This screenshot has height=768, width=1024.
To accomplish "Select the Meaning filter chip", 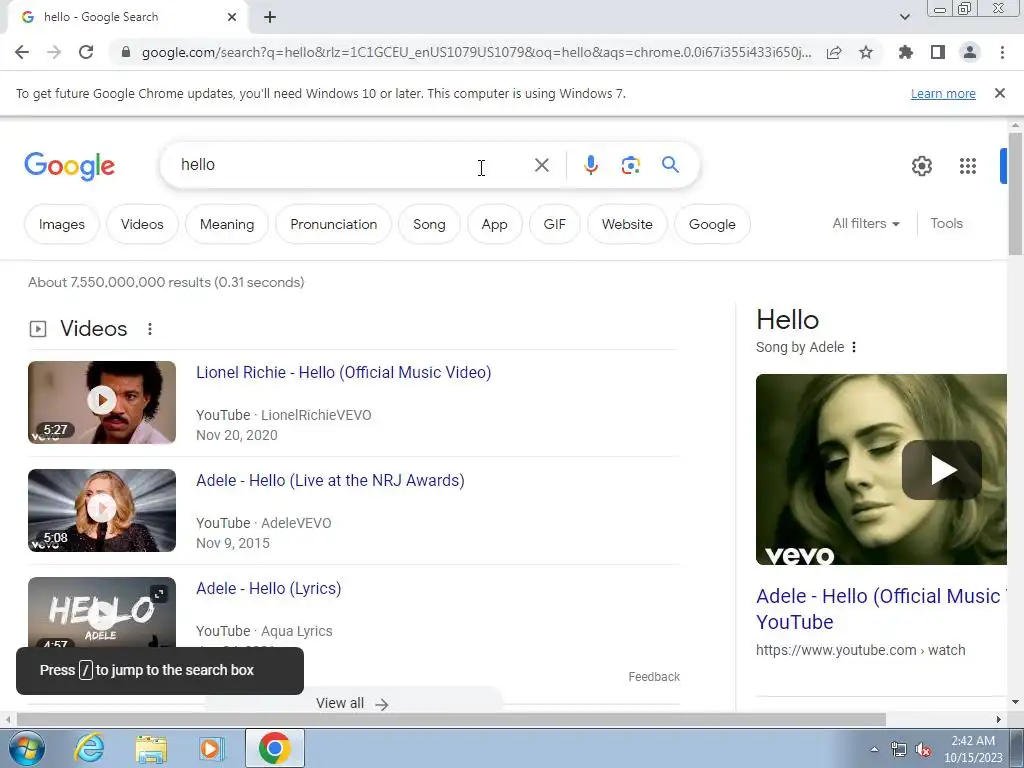I will [x=227, y=224].
